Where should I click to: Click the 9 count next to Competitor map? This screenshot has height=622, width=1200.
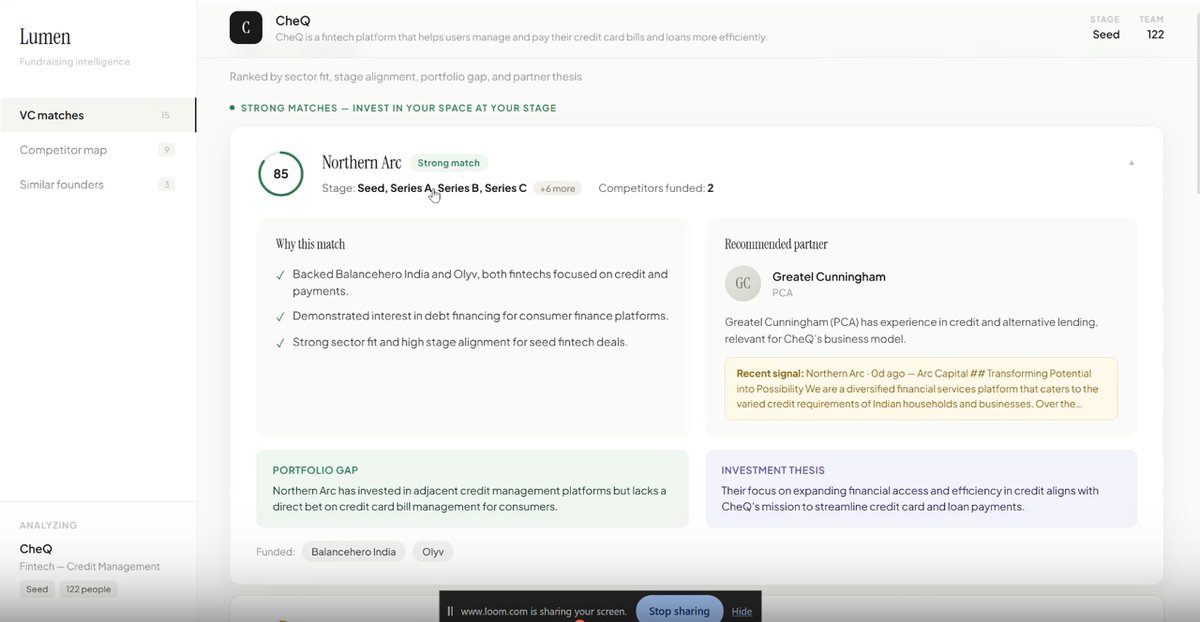click(x=167, y=150)
